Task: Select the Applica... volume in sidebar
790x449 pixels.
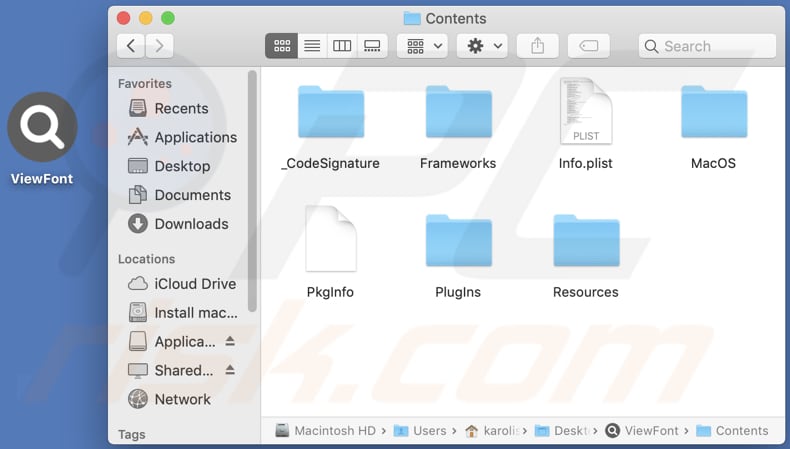Action: pyautogui.click(x=172, y=341)
